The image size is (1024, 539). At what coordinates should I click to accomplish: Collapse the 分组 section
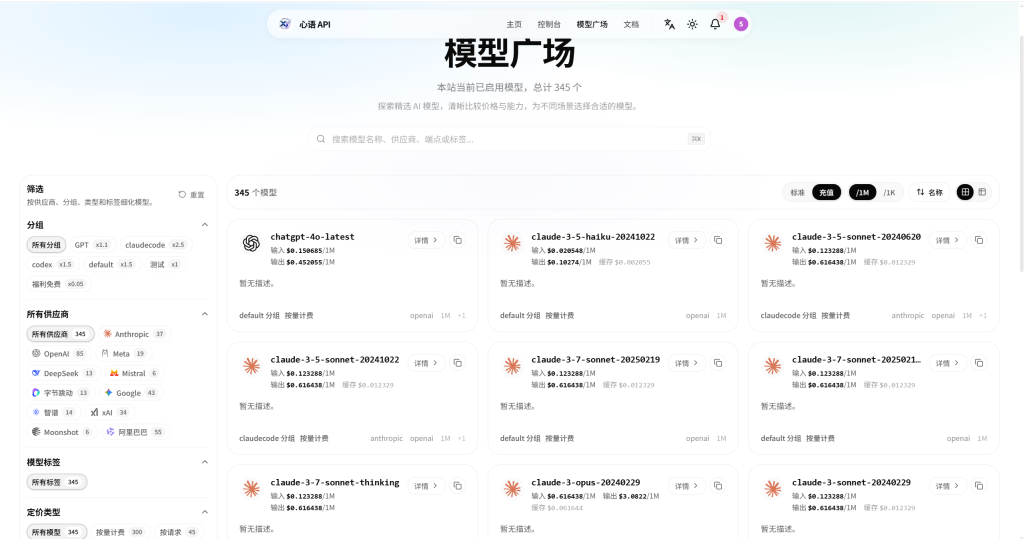click(x=204, y=225)
